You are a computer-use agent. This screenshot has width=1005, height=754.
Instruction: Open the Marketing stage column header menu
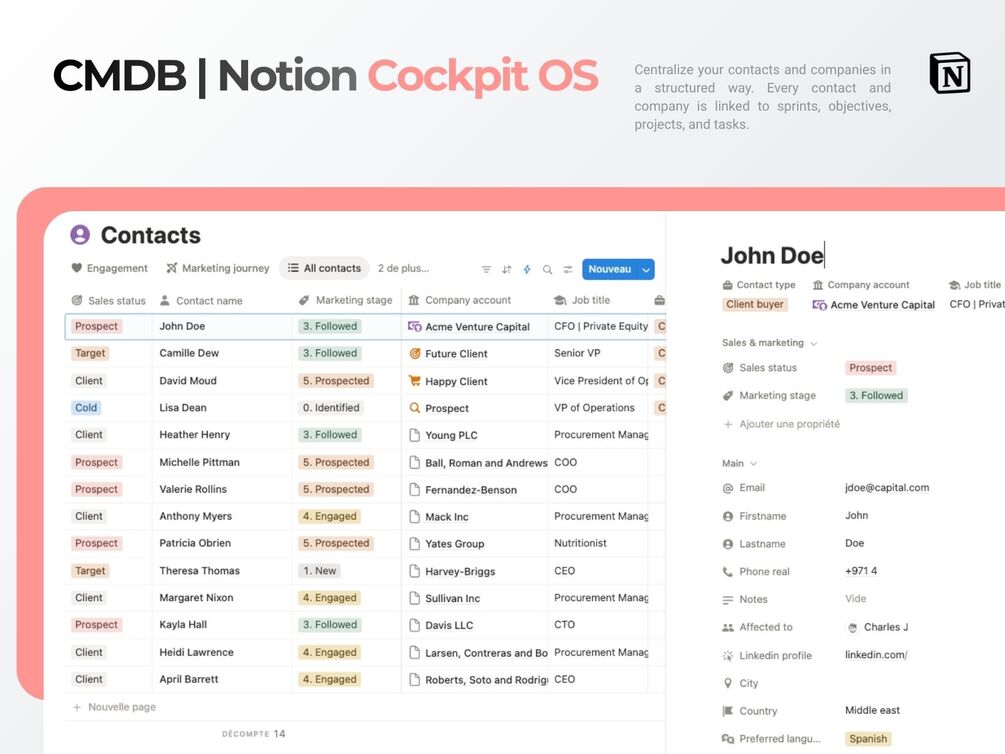coord(345,300)
